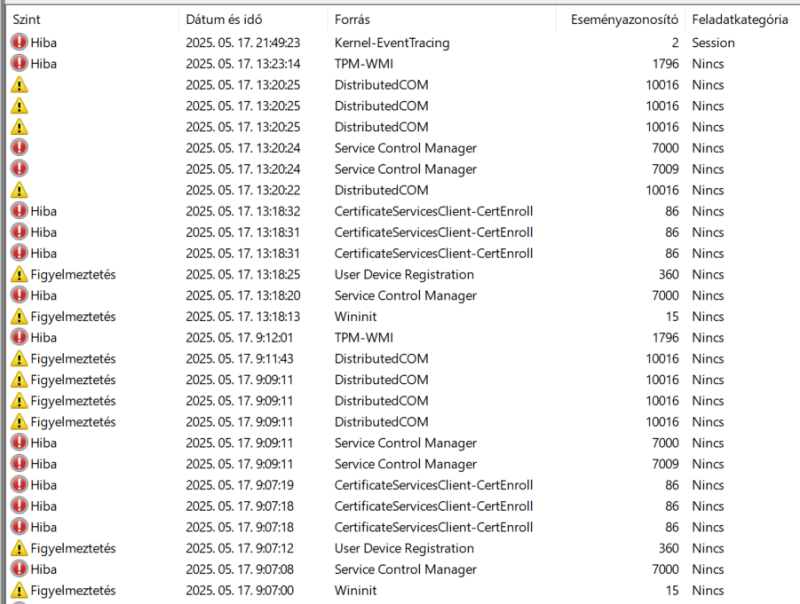
Task: Click event ID 7009 in the 13:20:24 row
Action: coord(665,169)
